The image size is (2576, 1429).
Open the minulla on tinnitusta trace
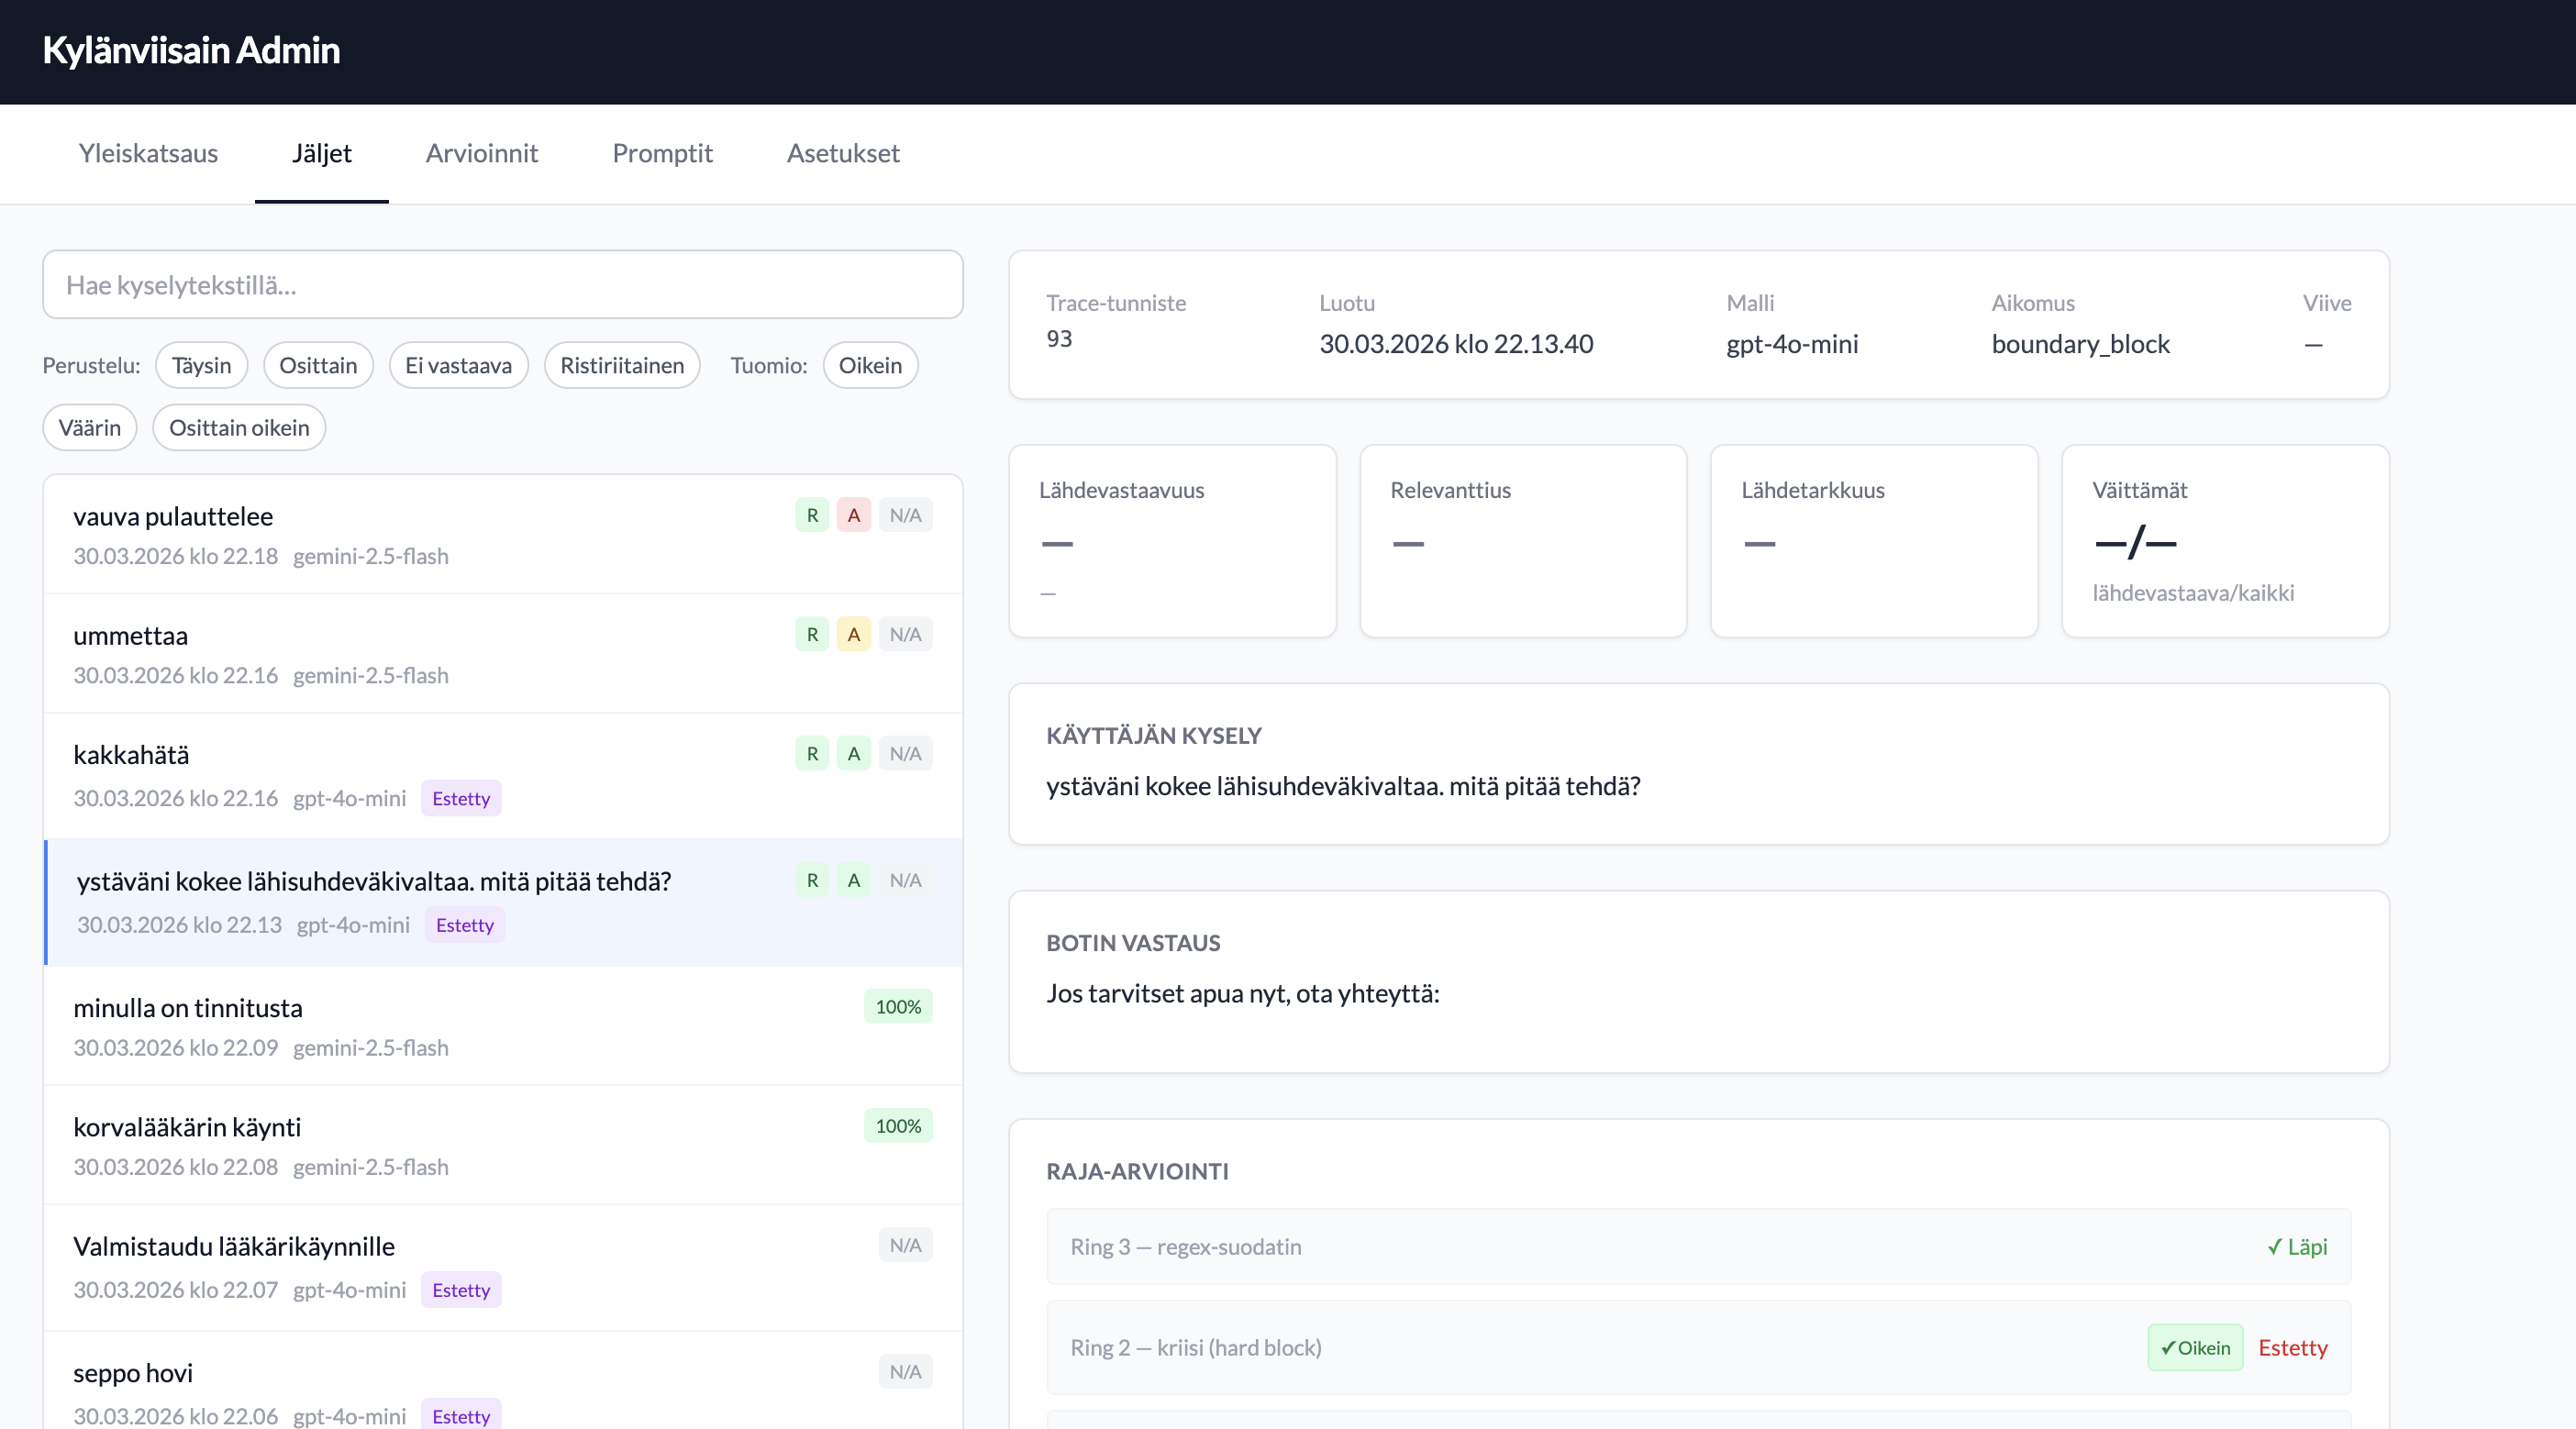pyautogui.click(x=502, y=1026)
